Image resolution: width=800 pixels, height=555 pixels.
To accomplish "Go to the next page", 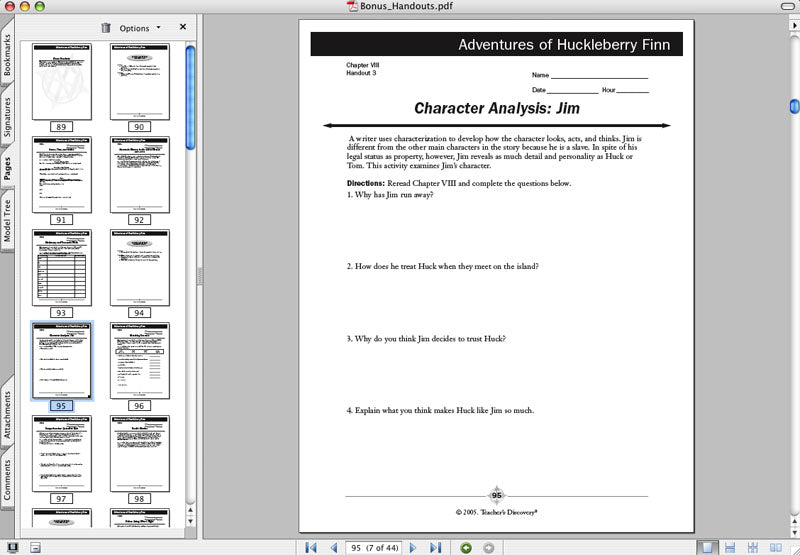I will coord(413,548).
